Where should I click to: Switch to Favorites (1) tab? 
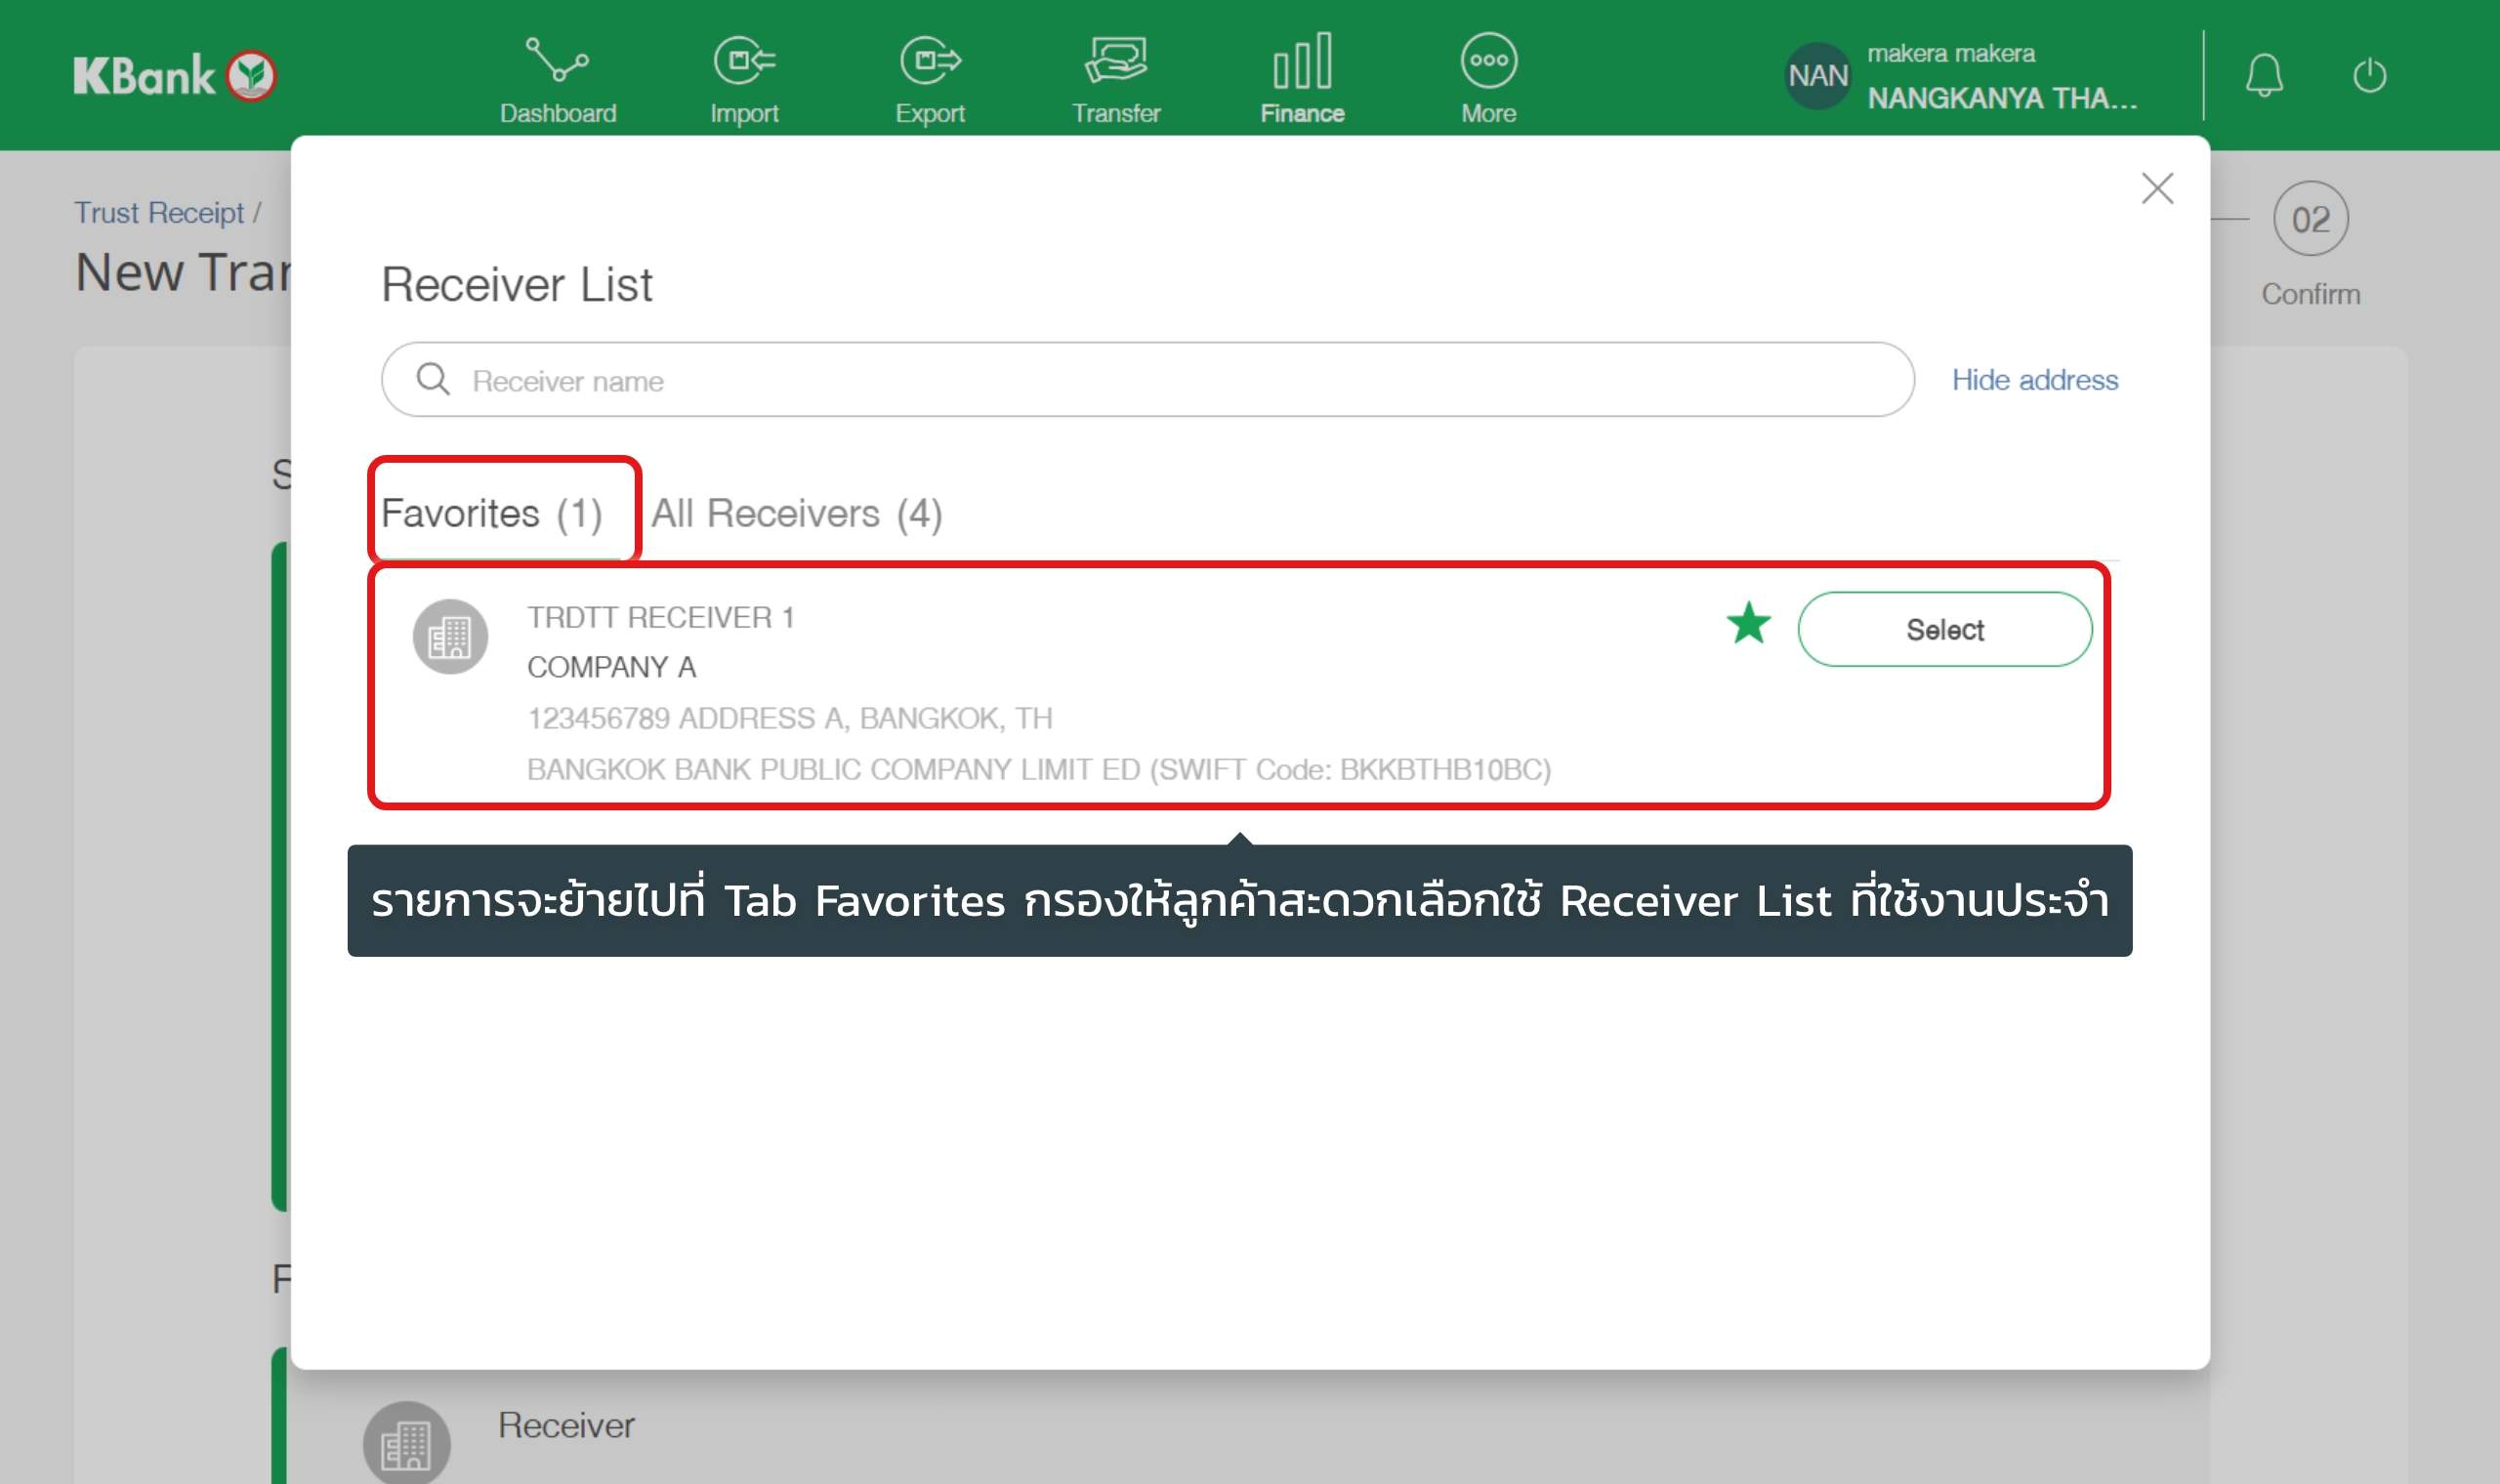coord(491,513)
